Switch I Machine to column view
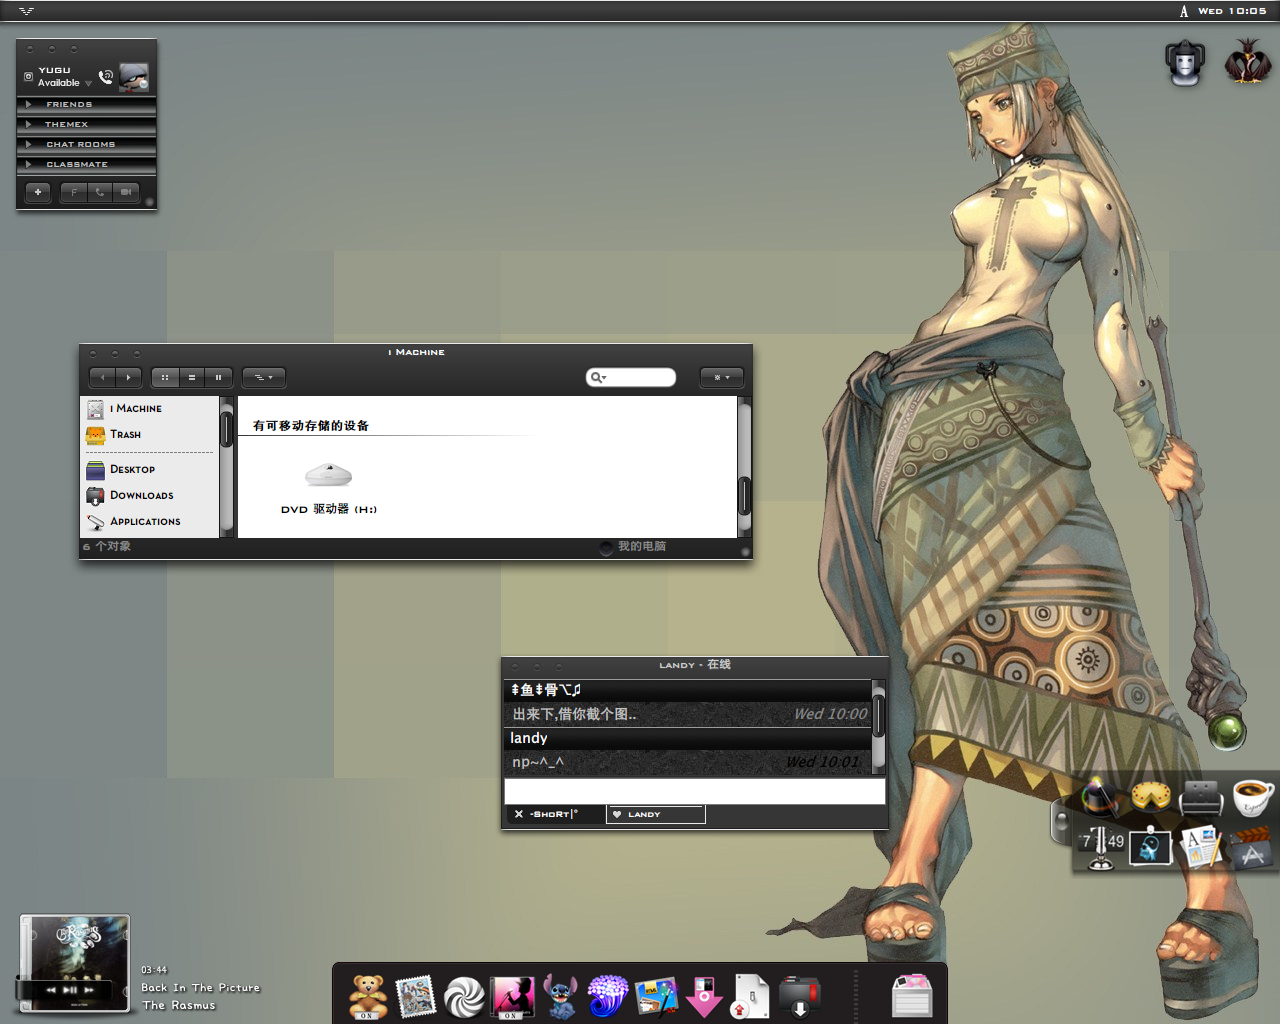Screen dimensions: 1280x1024 [x=219, y=377]
